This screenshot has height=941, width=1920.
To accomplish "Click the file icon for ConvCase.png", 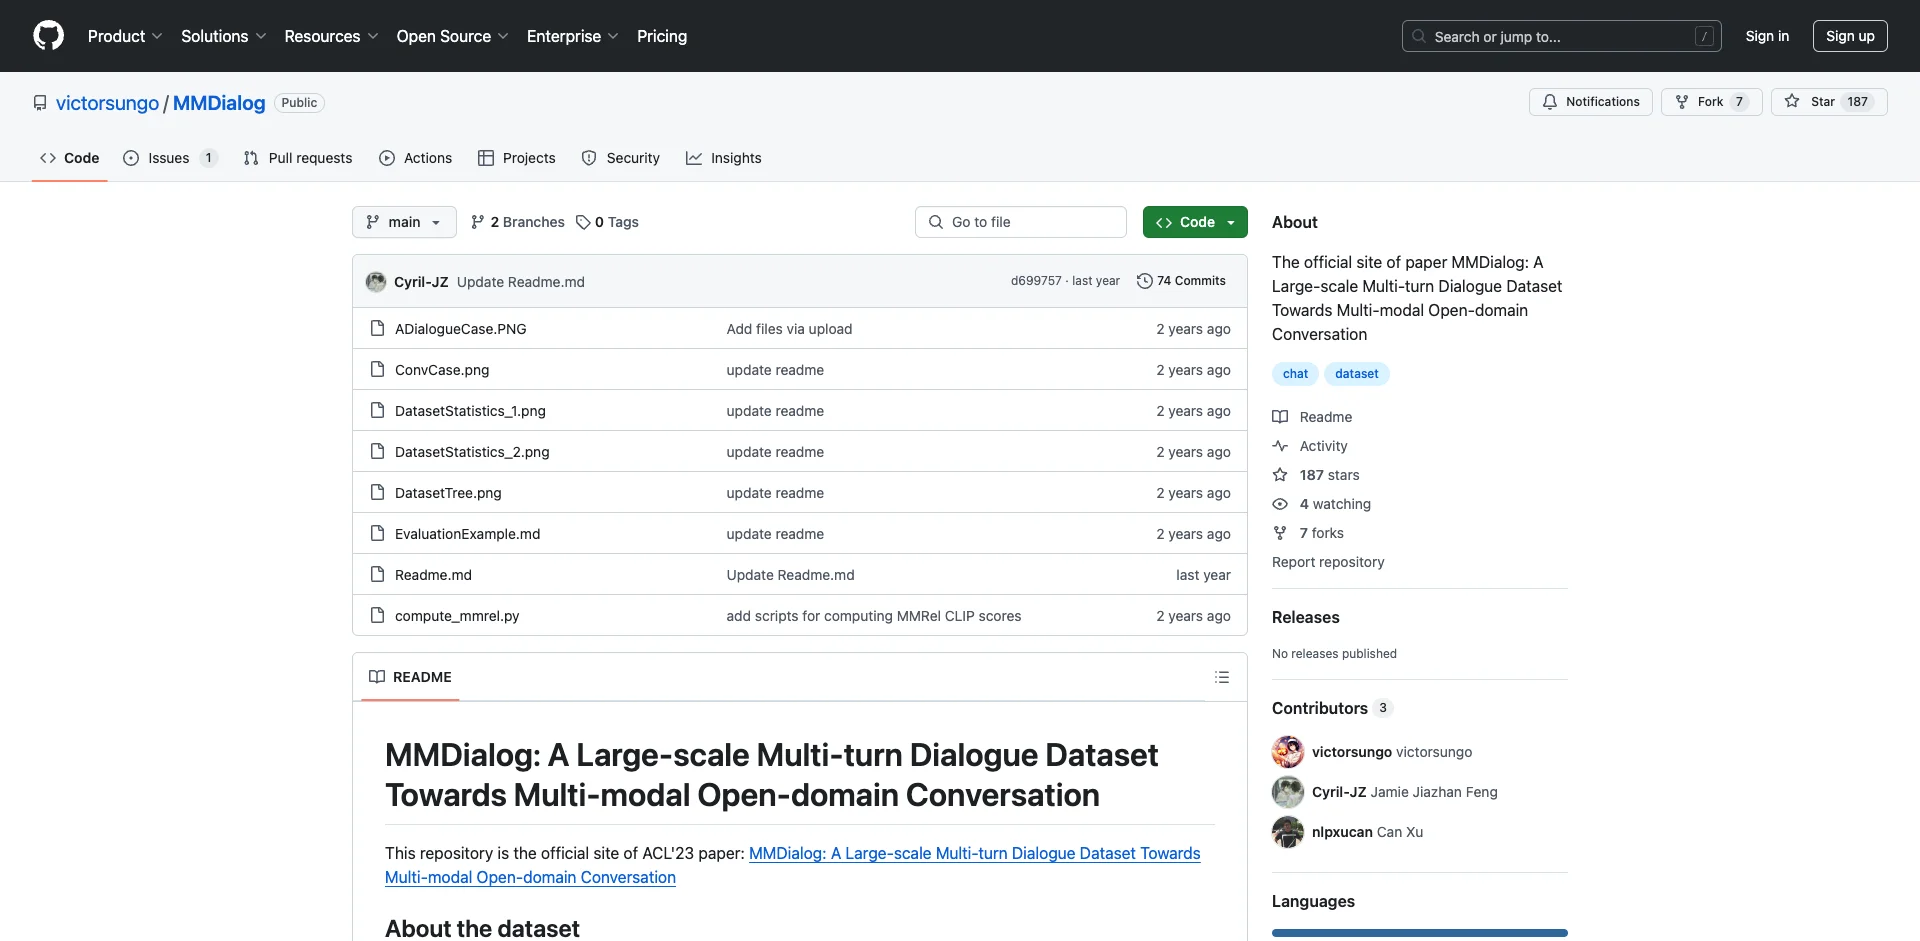I will [x=377, y=369].
